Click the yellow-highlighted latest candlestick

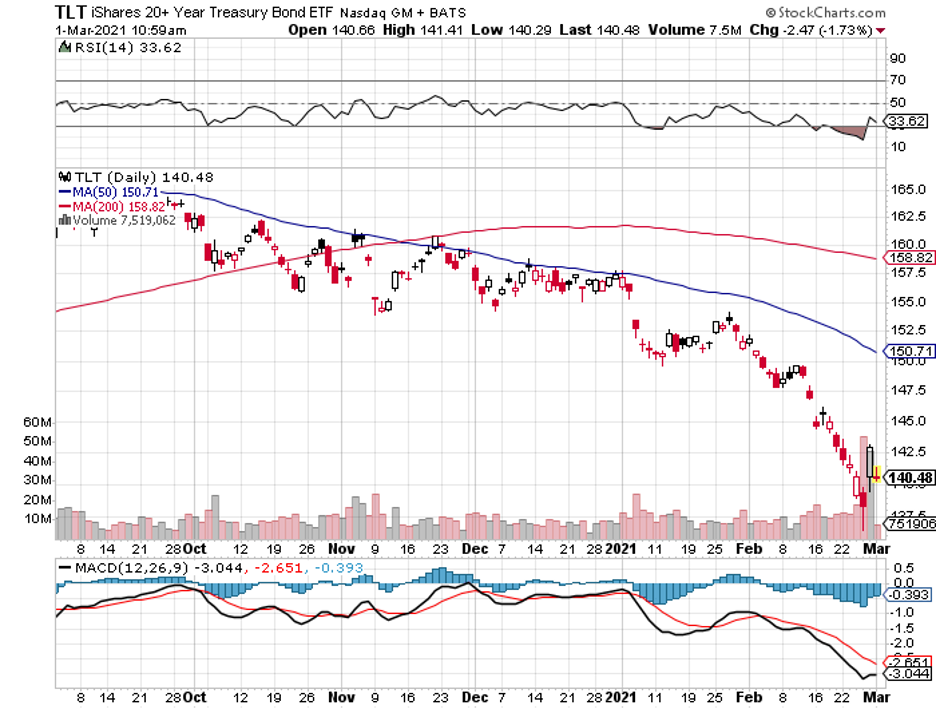point(877,474)
